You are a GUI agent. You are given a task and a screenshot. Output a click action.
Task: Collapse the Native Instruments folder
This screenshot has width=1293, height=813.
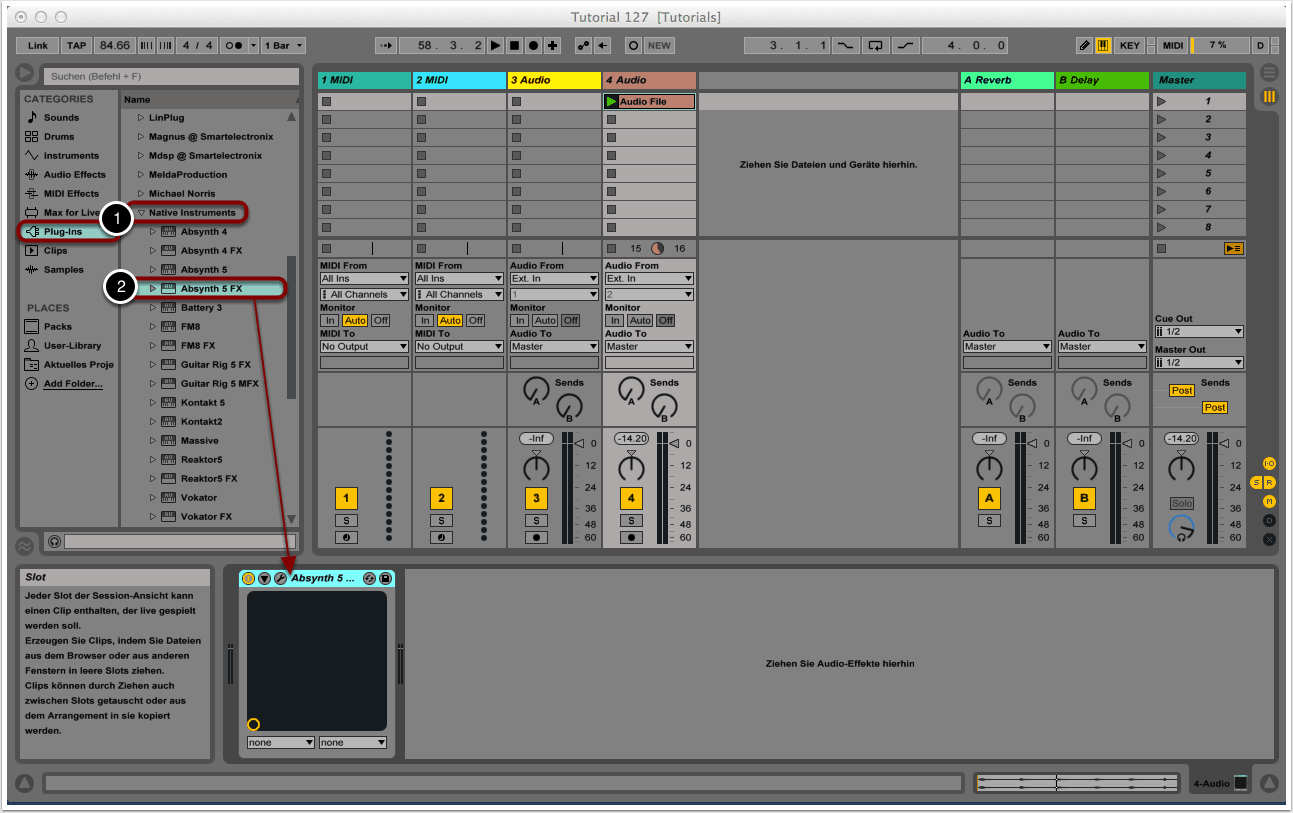pyautogui.click(x=142, y=212)
